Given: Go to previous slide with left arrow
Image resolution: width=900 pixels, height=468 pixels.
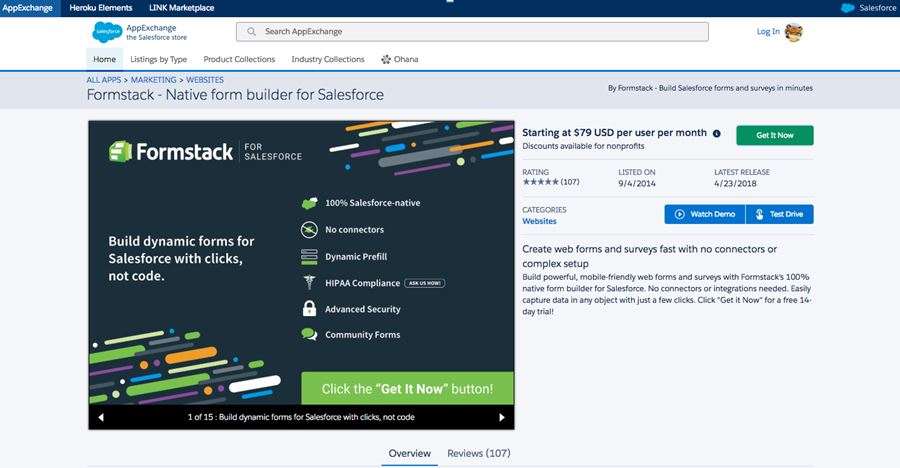Looking at the screenshot, I should tap(101, 417).
